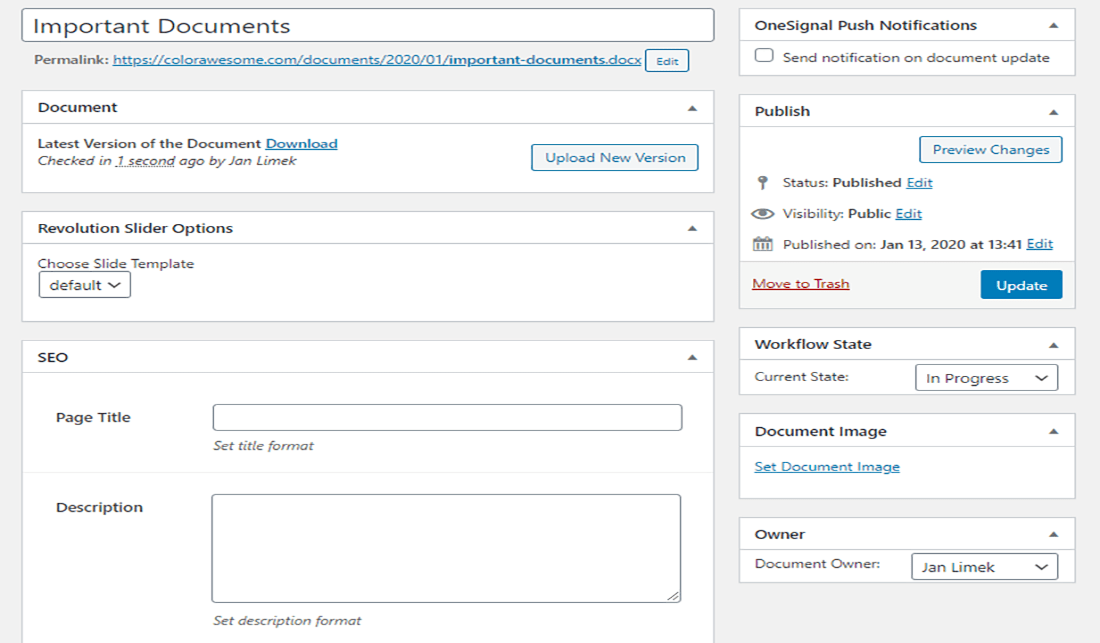1100x643 pixels.
Task: Click the Update button
Action: pyautogui.click(x=1021, y=284)
